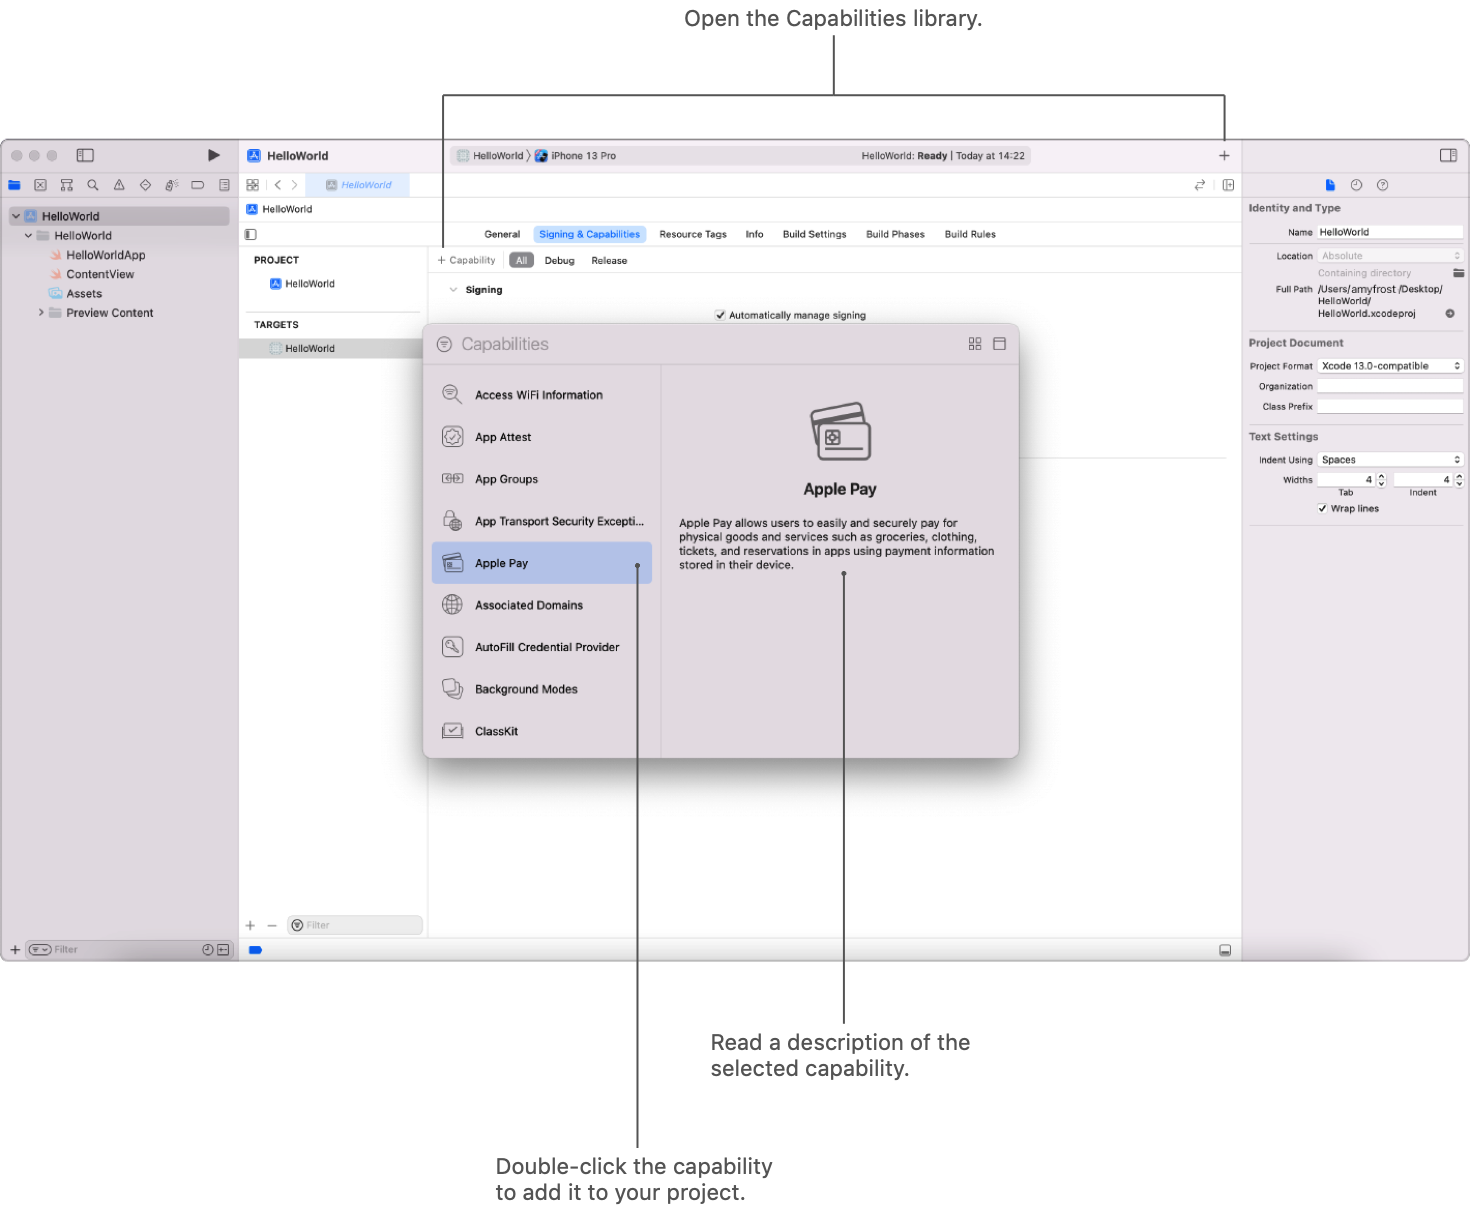
Task: Run the HelloWorld app
Action: coord(213,155)
